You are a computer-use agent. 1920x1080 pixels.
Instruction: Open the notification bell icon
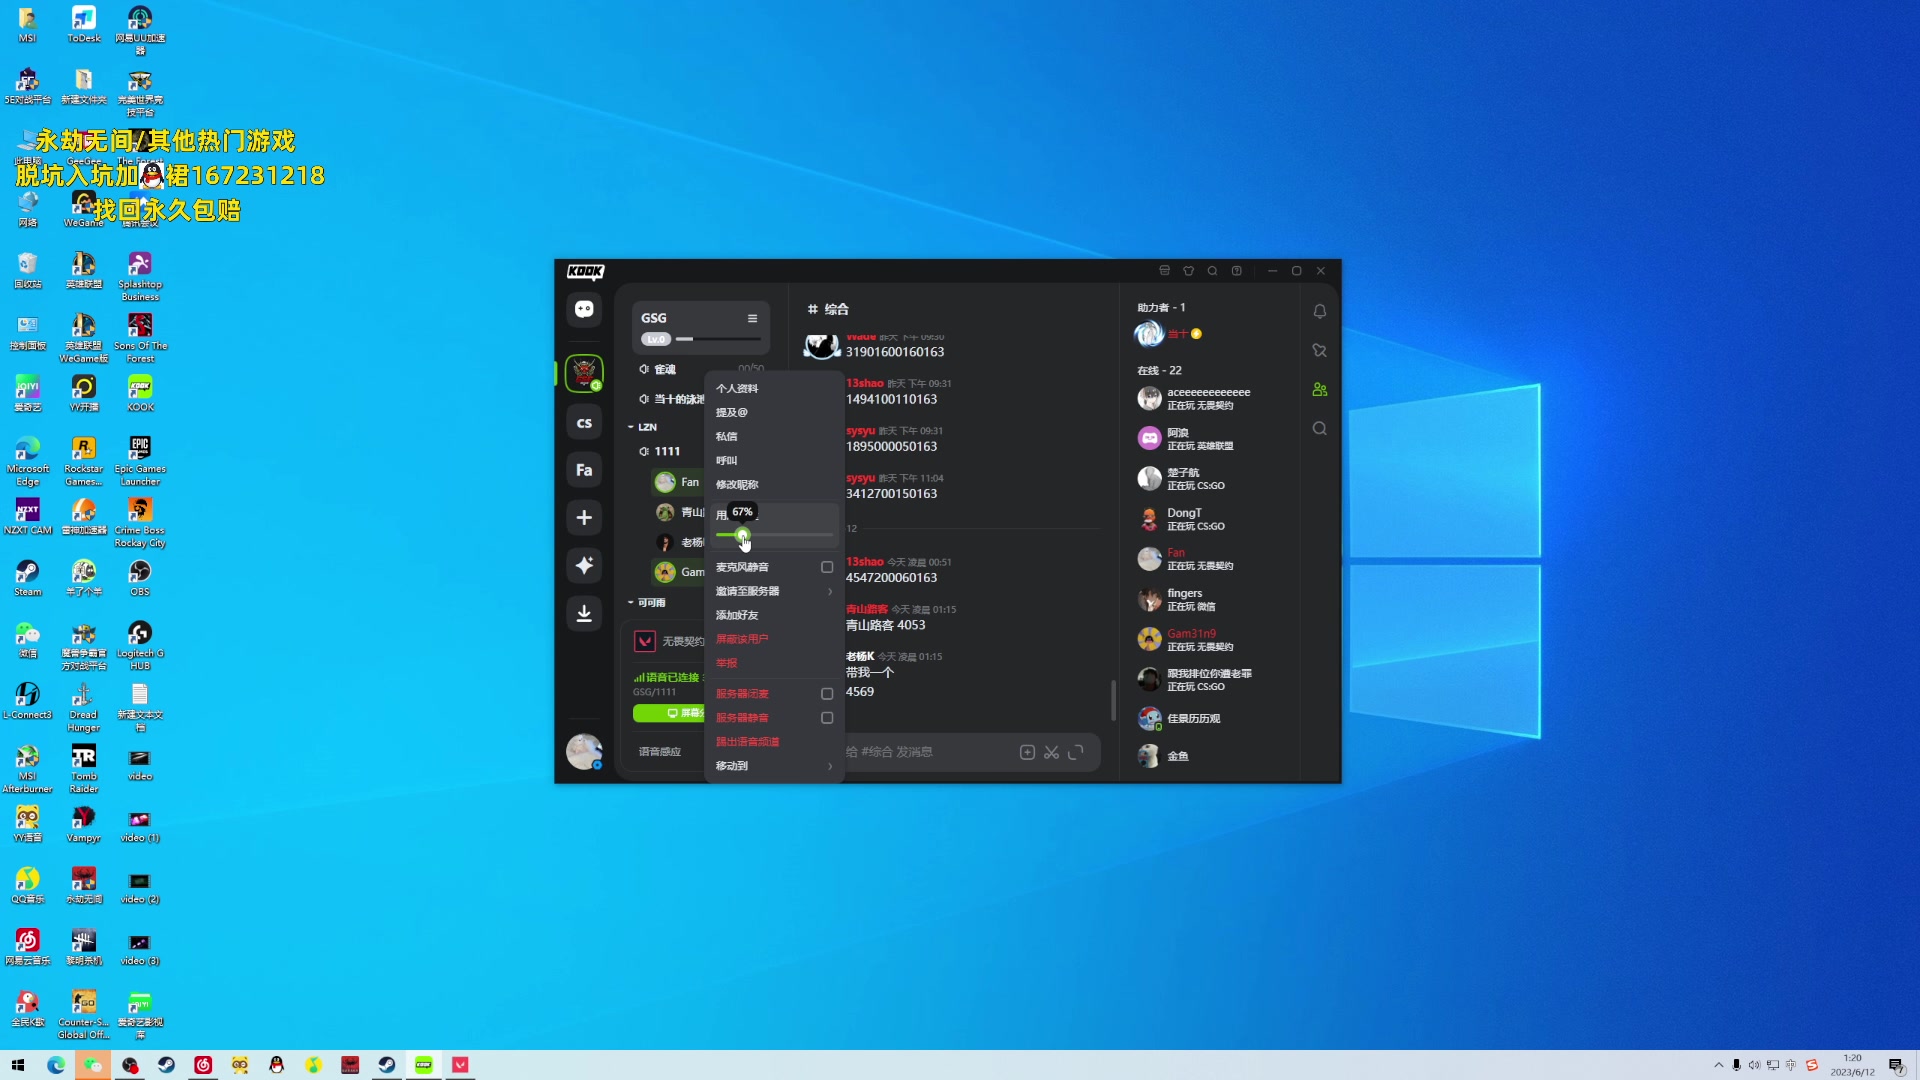pyautogui.click(x=1320, y=311)
